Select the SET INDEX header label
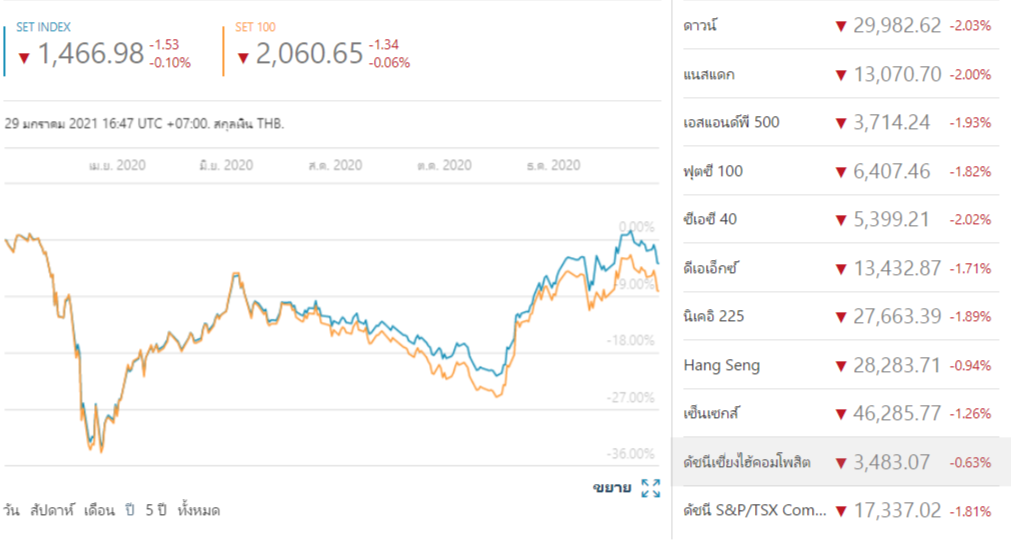1011x550 pixels. [x=43, y=27]
